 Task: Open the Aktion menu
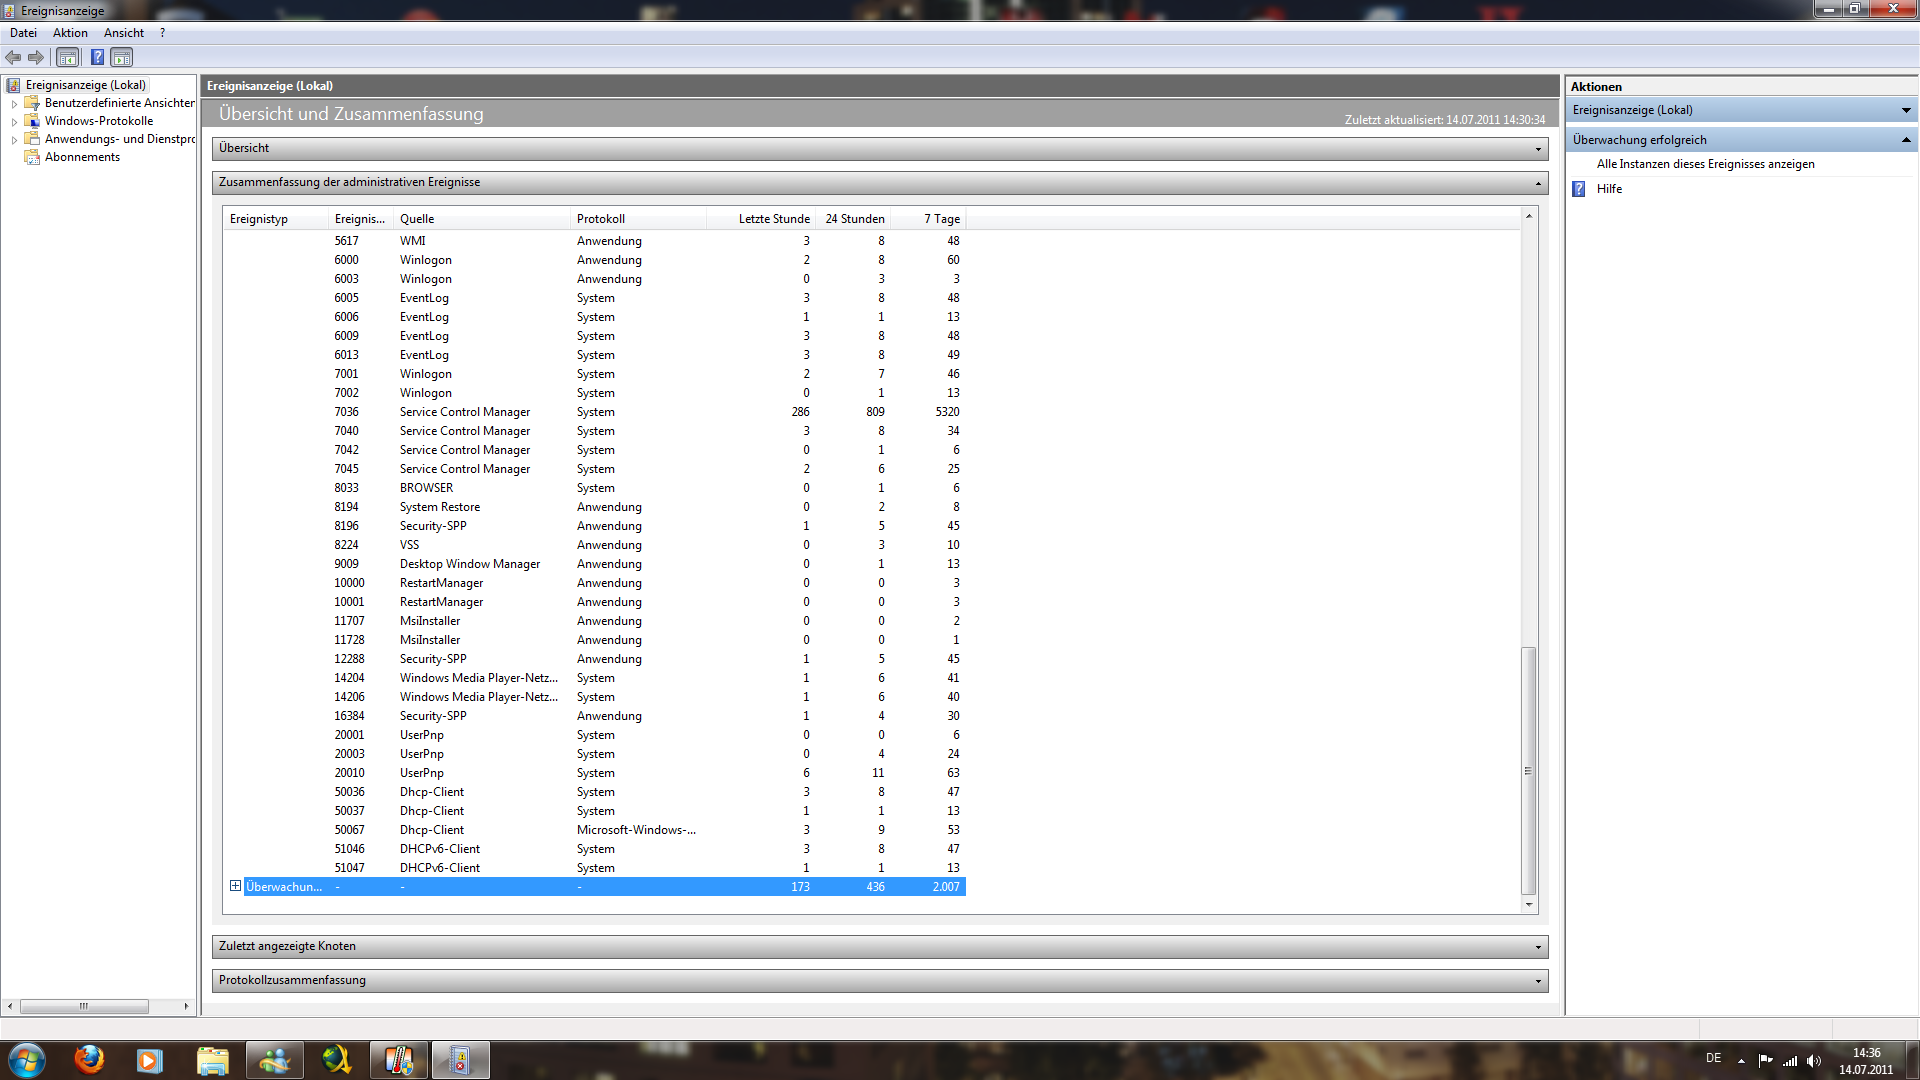(70, 33)
